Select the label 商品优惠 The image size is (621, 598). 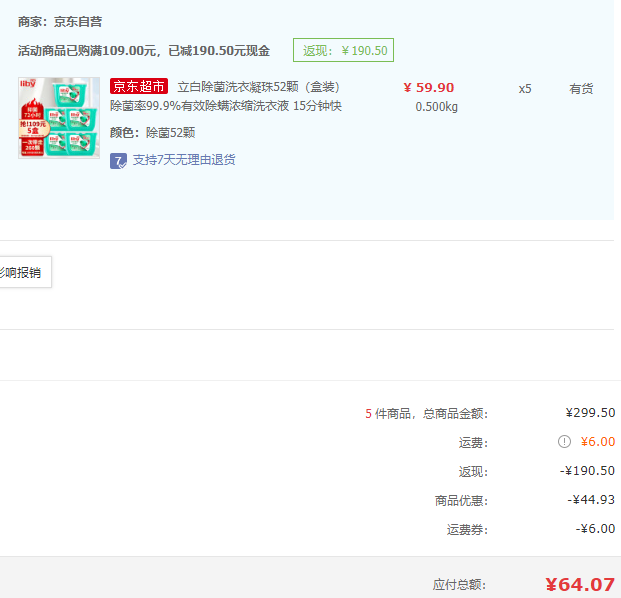461,501
